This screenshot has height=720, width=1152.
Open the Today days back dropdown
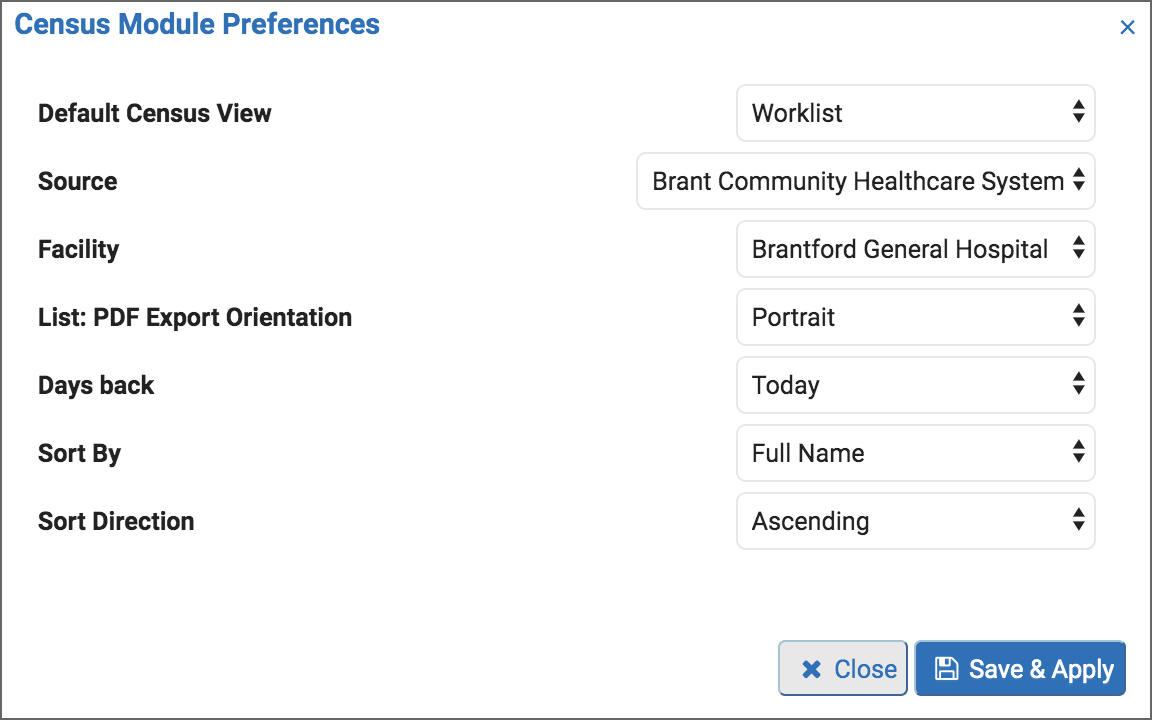[x=915, y=385]
